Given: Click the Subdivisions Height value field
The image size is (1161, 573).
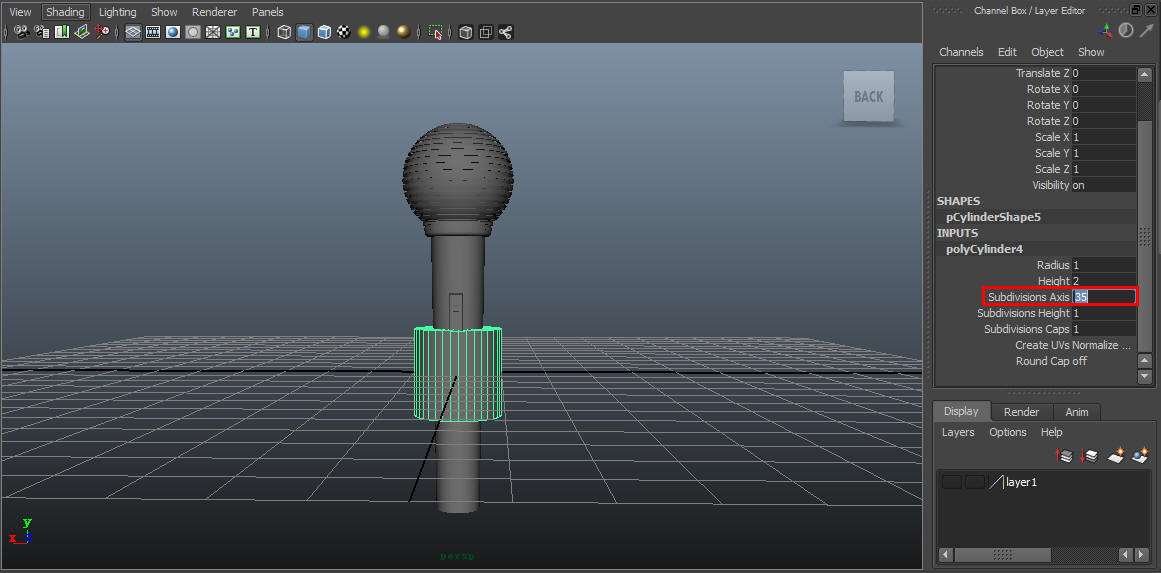Looking at the screenshot, I should point(1103,313).
